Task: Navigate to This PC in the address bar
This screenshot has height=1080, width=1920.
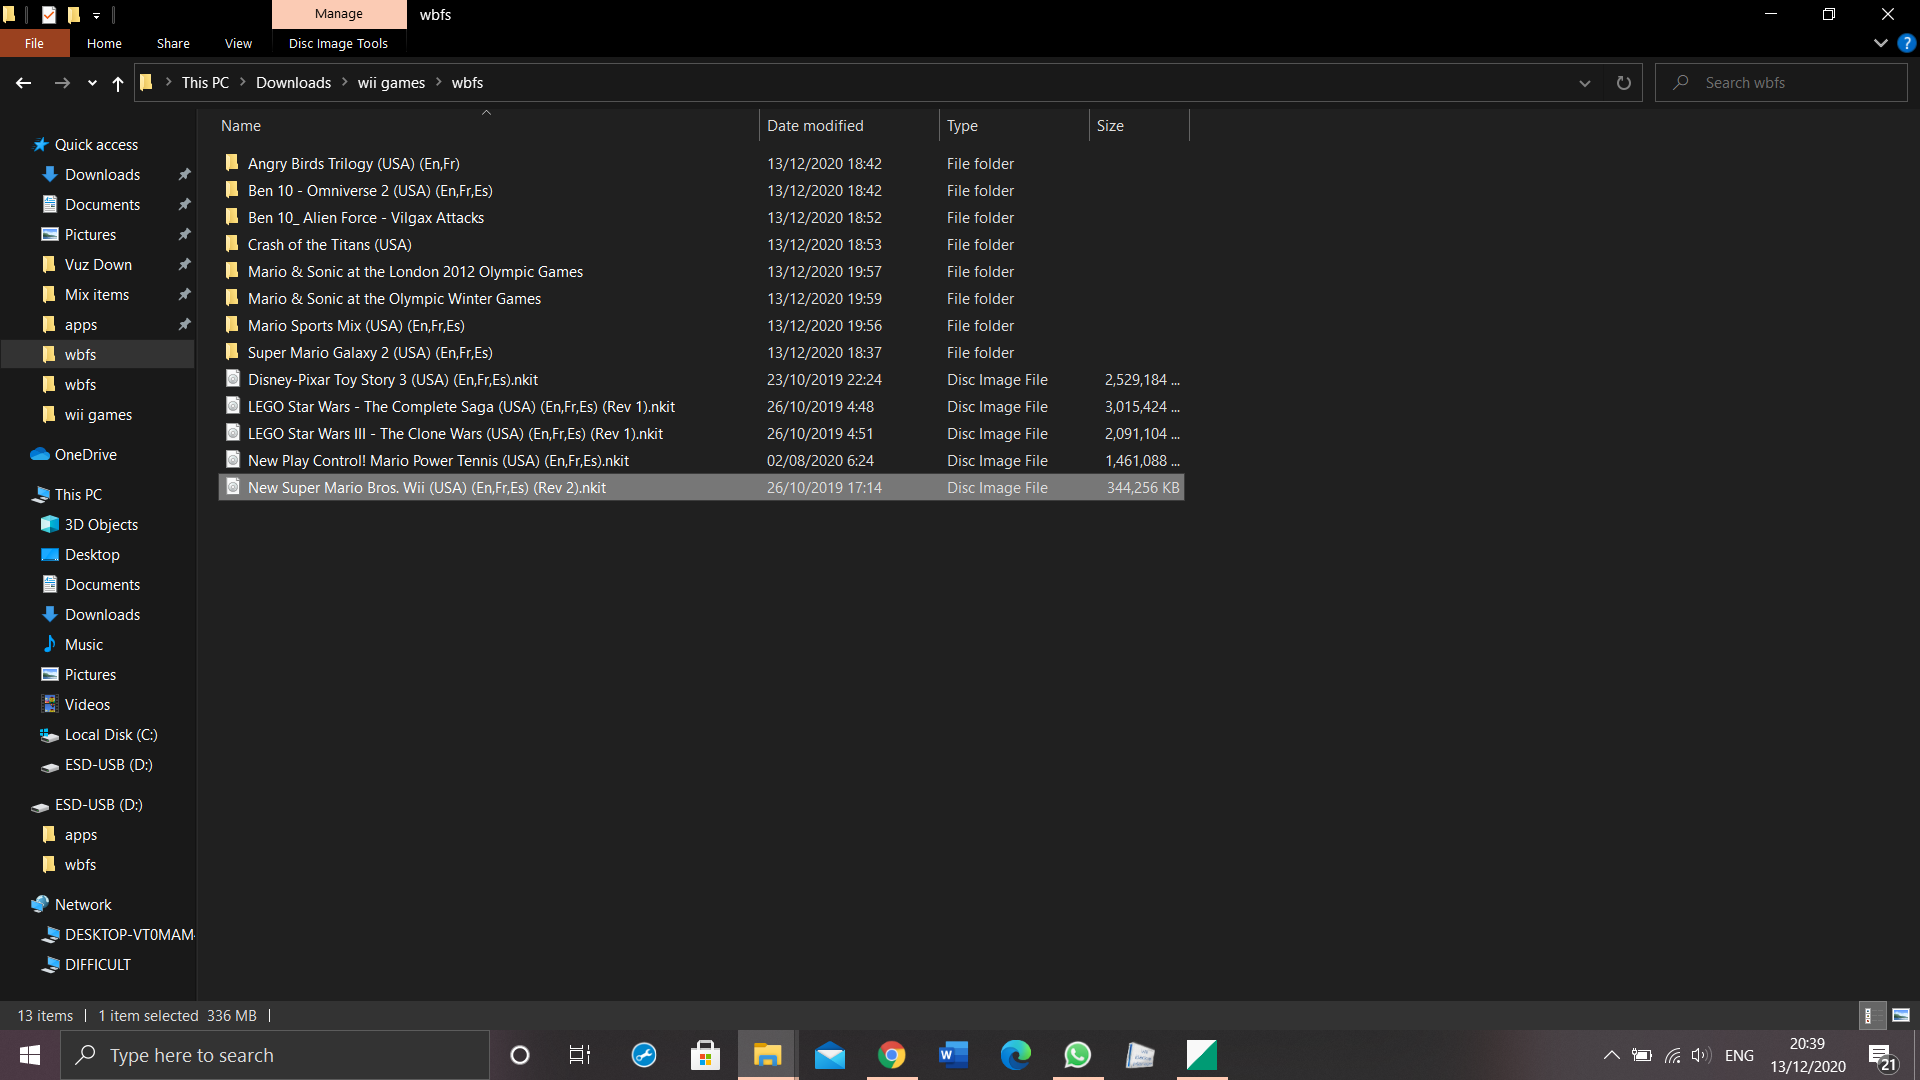Action: tap(205, 83)
